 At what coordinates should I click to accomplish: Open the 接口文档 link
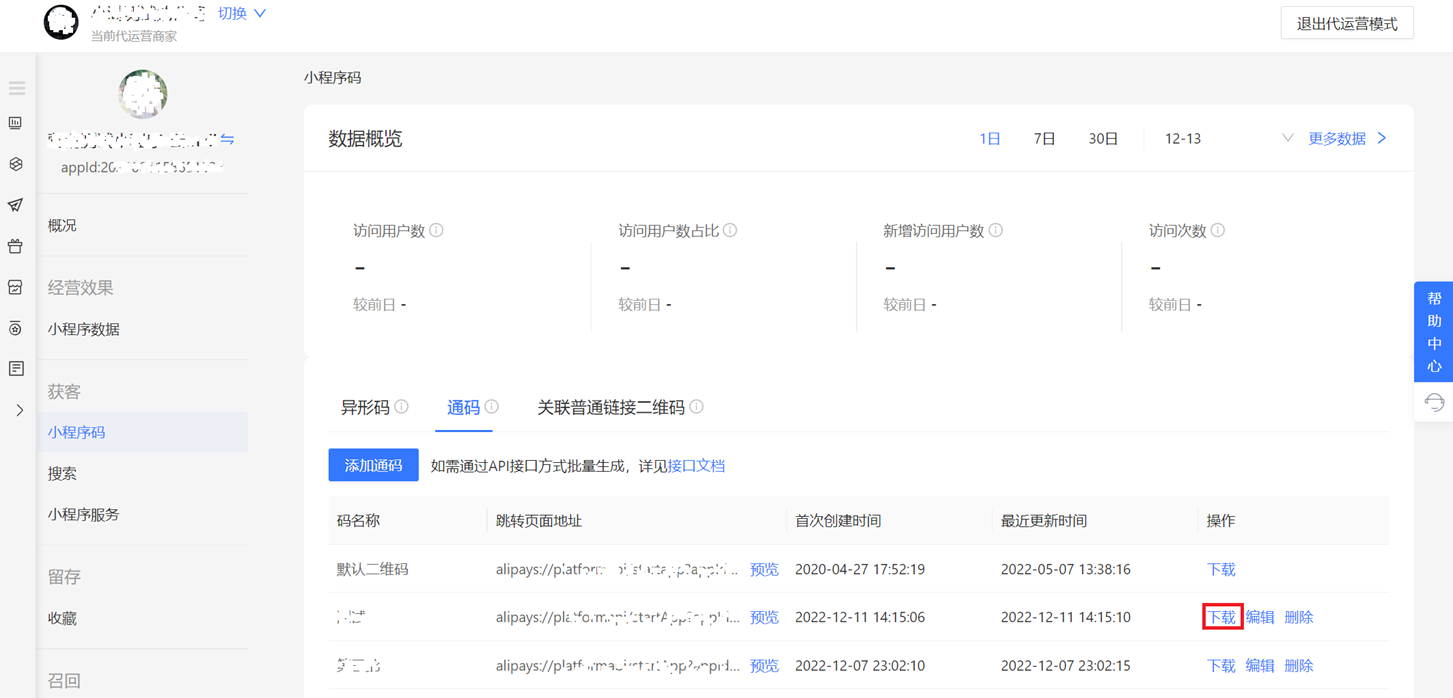click(x=696, y=466)
